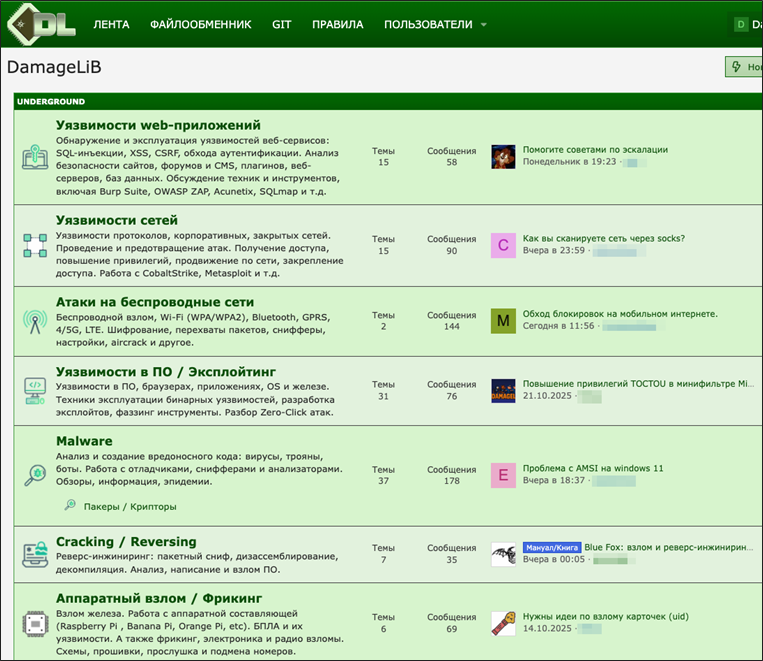Click the Cracking / Reversing category icon
The image size is (763, 661).
click(35, 554)
